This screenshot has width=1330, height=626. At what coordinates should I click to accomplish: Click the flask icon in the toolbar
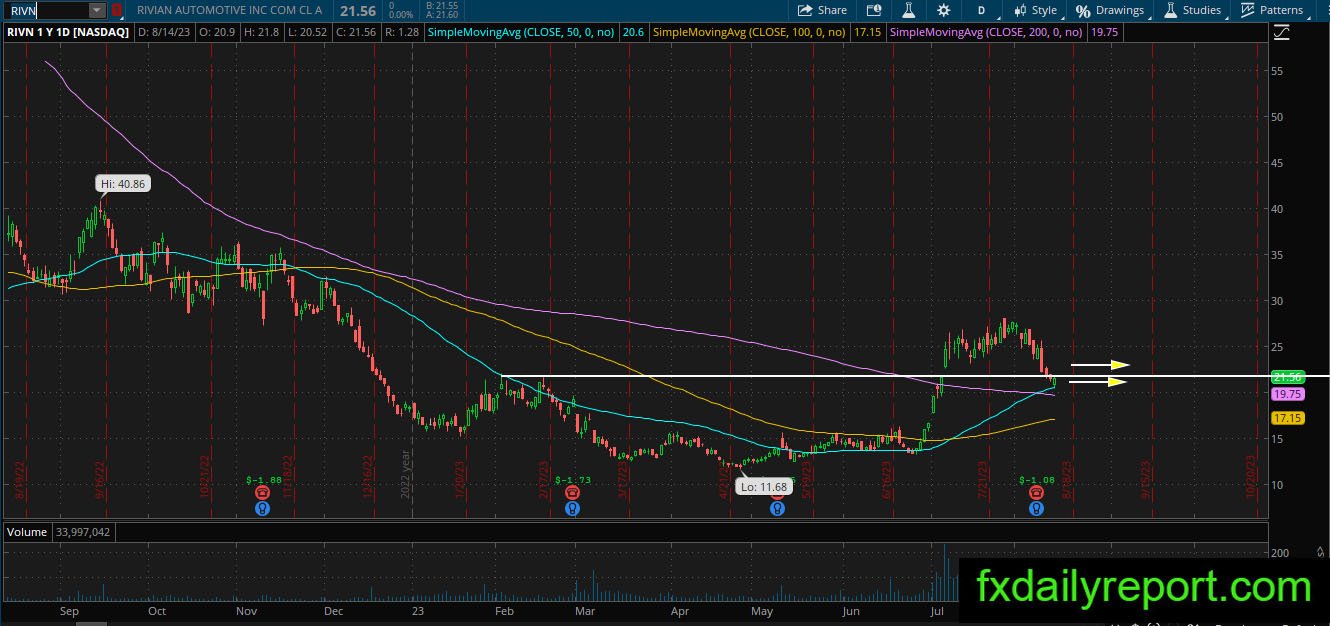(909, 10)
